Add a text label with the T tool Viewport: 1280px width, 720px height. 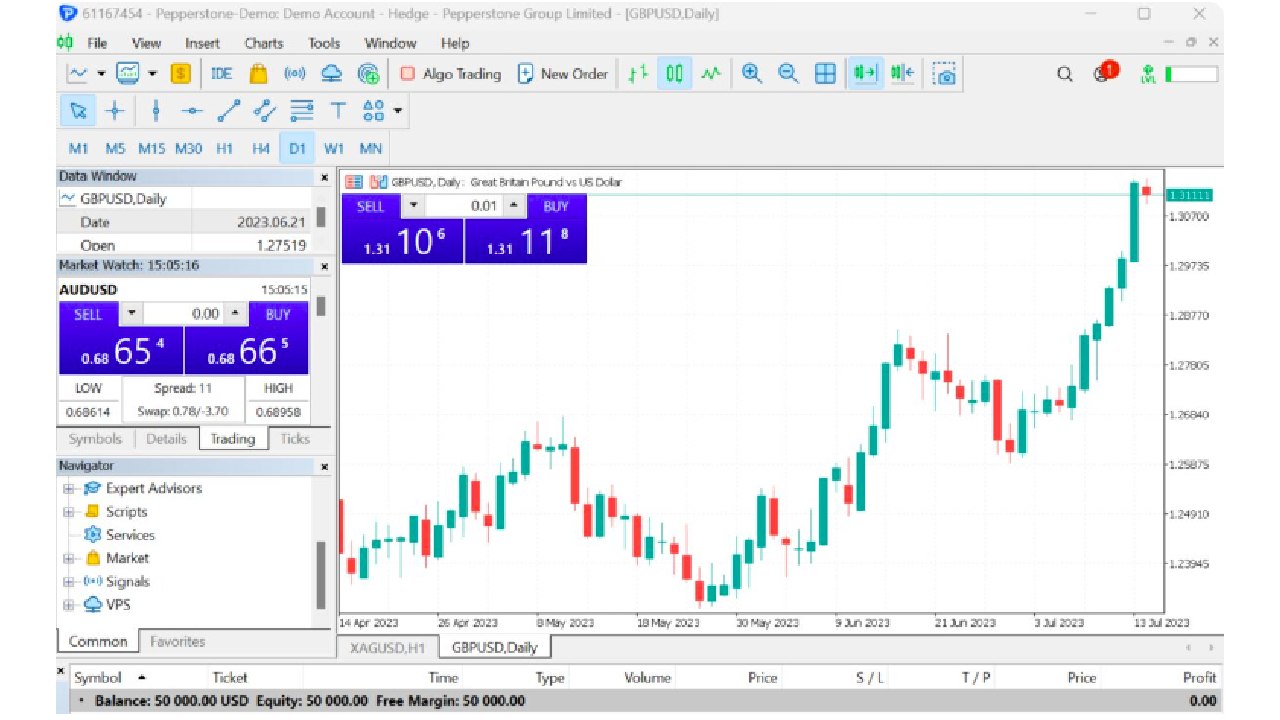point(338,111)
